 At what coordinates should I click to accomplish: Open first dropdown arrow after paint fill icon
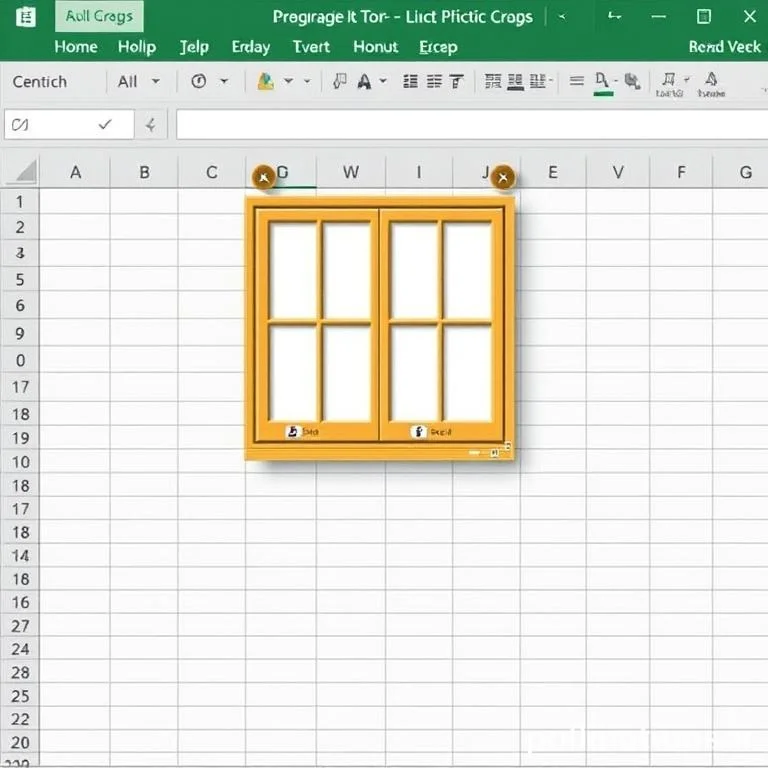point(288,81)
